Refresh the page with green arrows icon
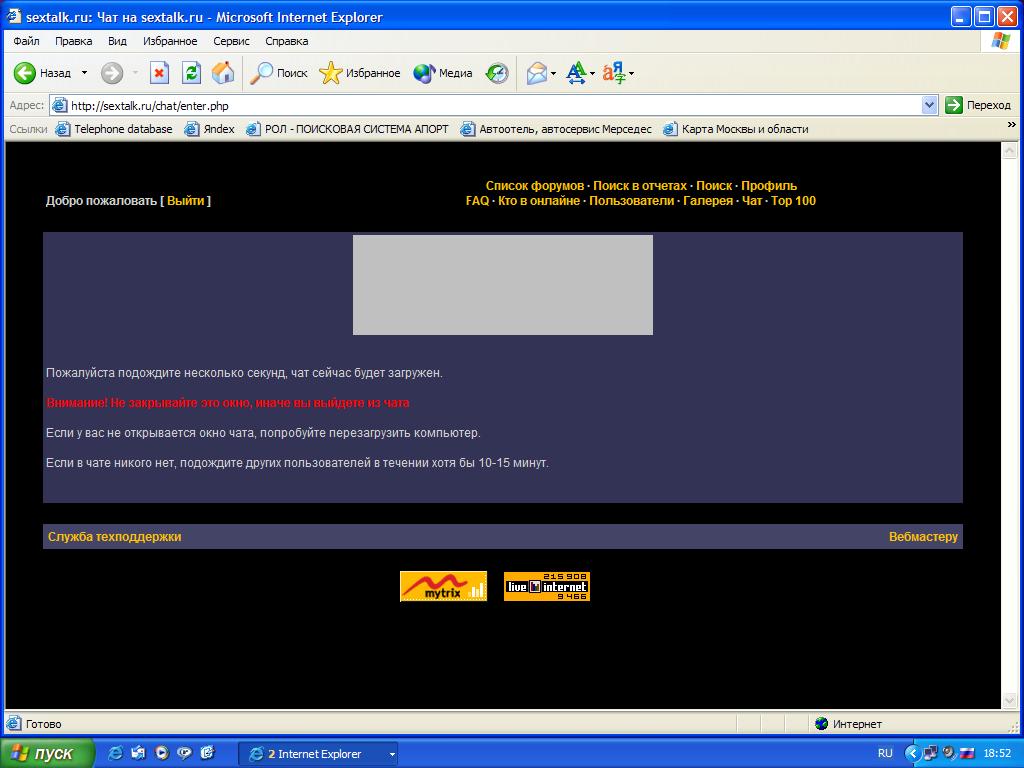Image resolution: width=1024 pixels, height=768 pixels. [x=191, y=73]
